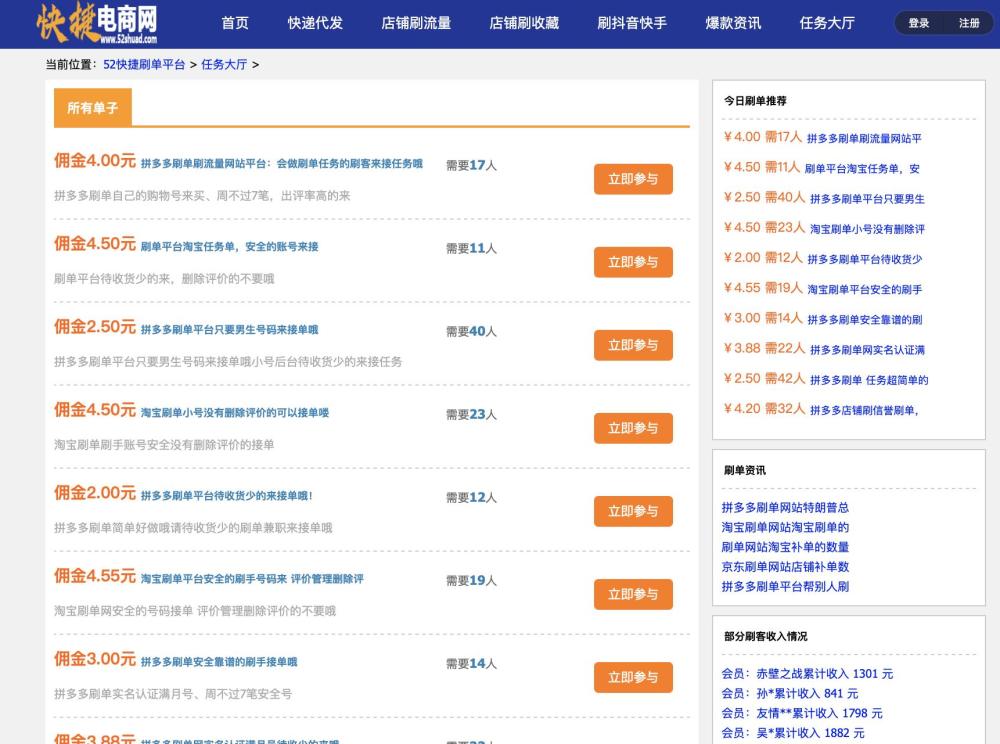Open task title 拼多多刷单安全靠谱的刷手接单哦
The image size is (1000, 744).
point(219,662)
